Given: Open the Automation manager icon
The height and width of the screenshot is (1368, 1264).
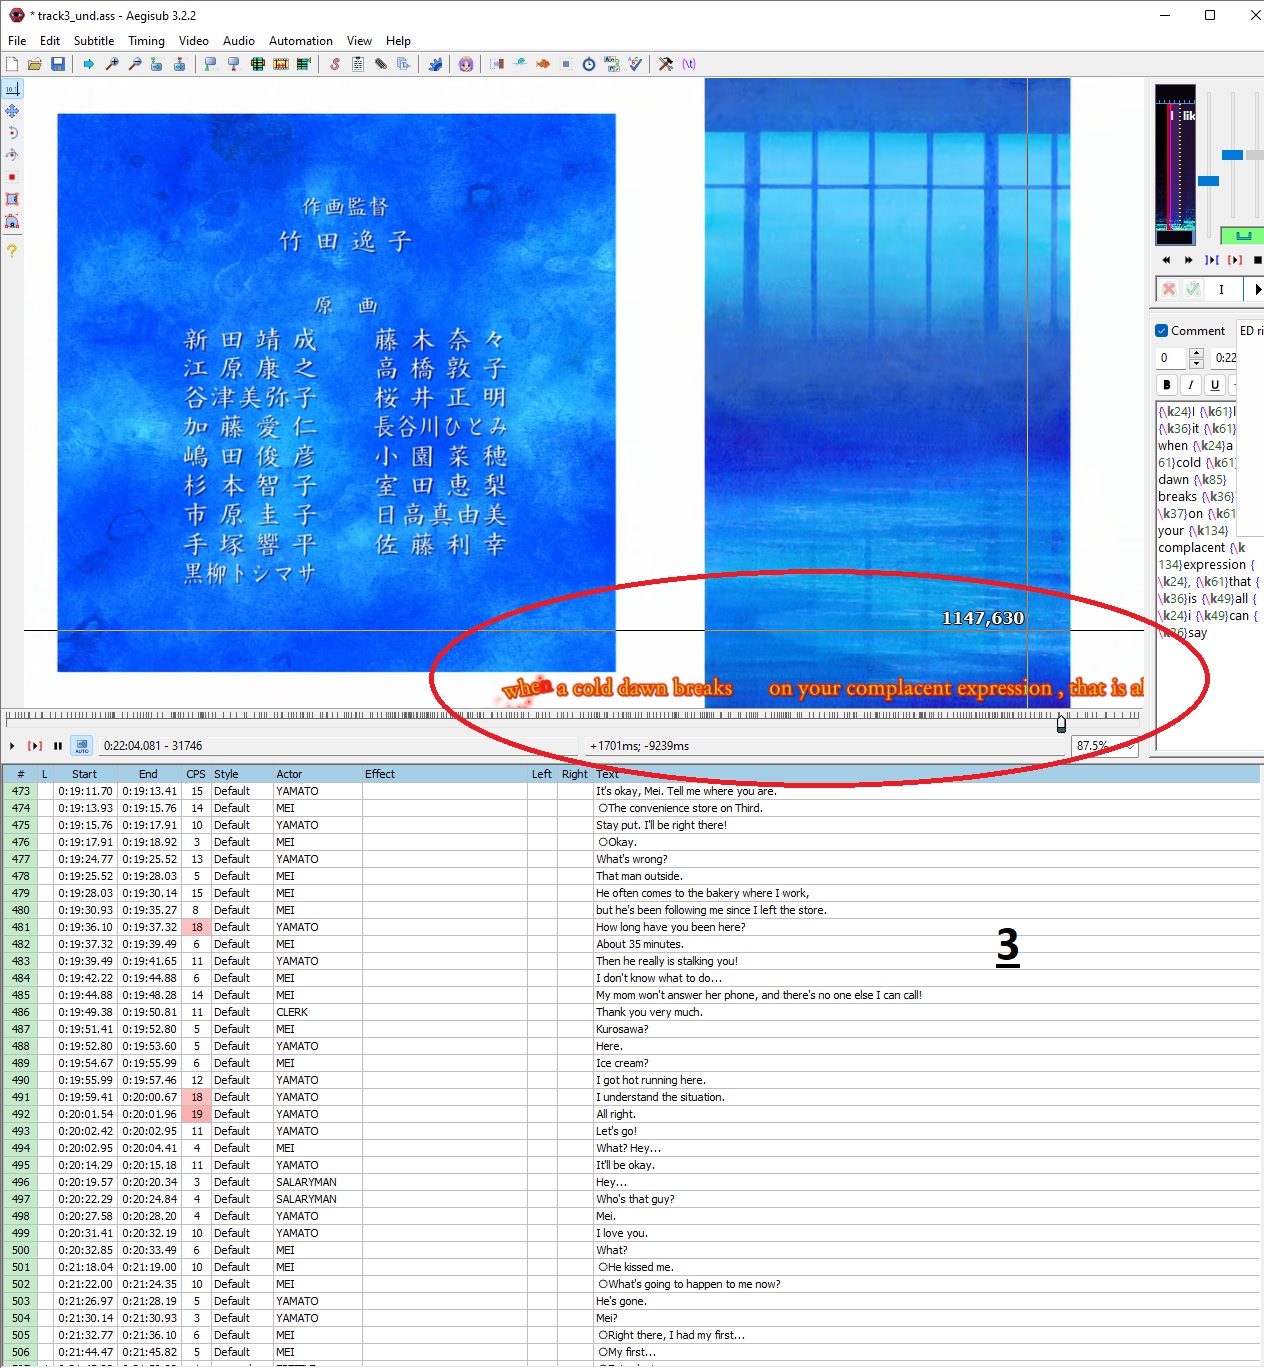Looking at the screenshot, I should [x=435, y=64].
